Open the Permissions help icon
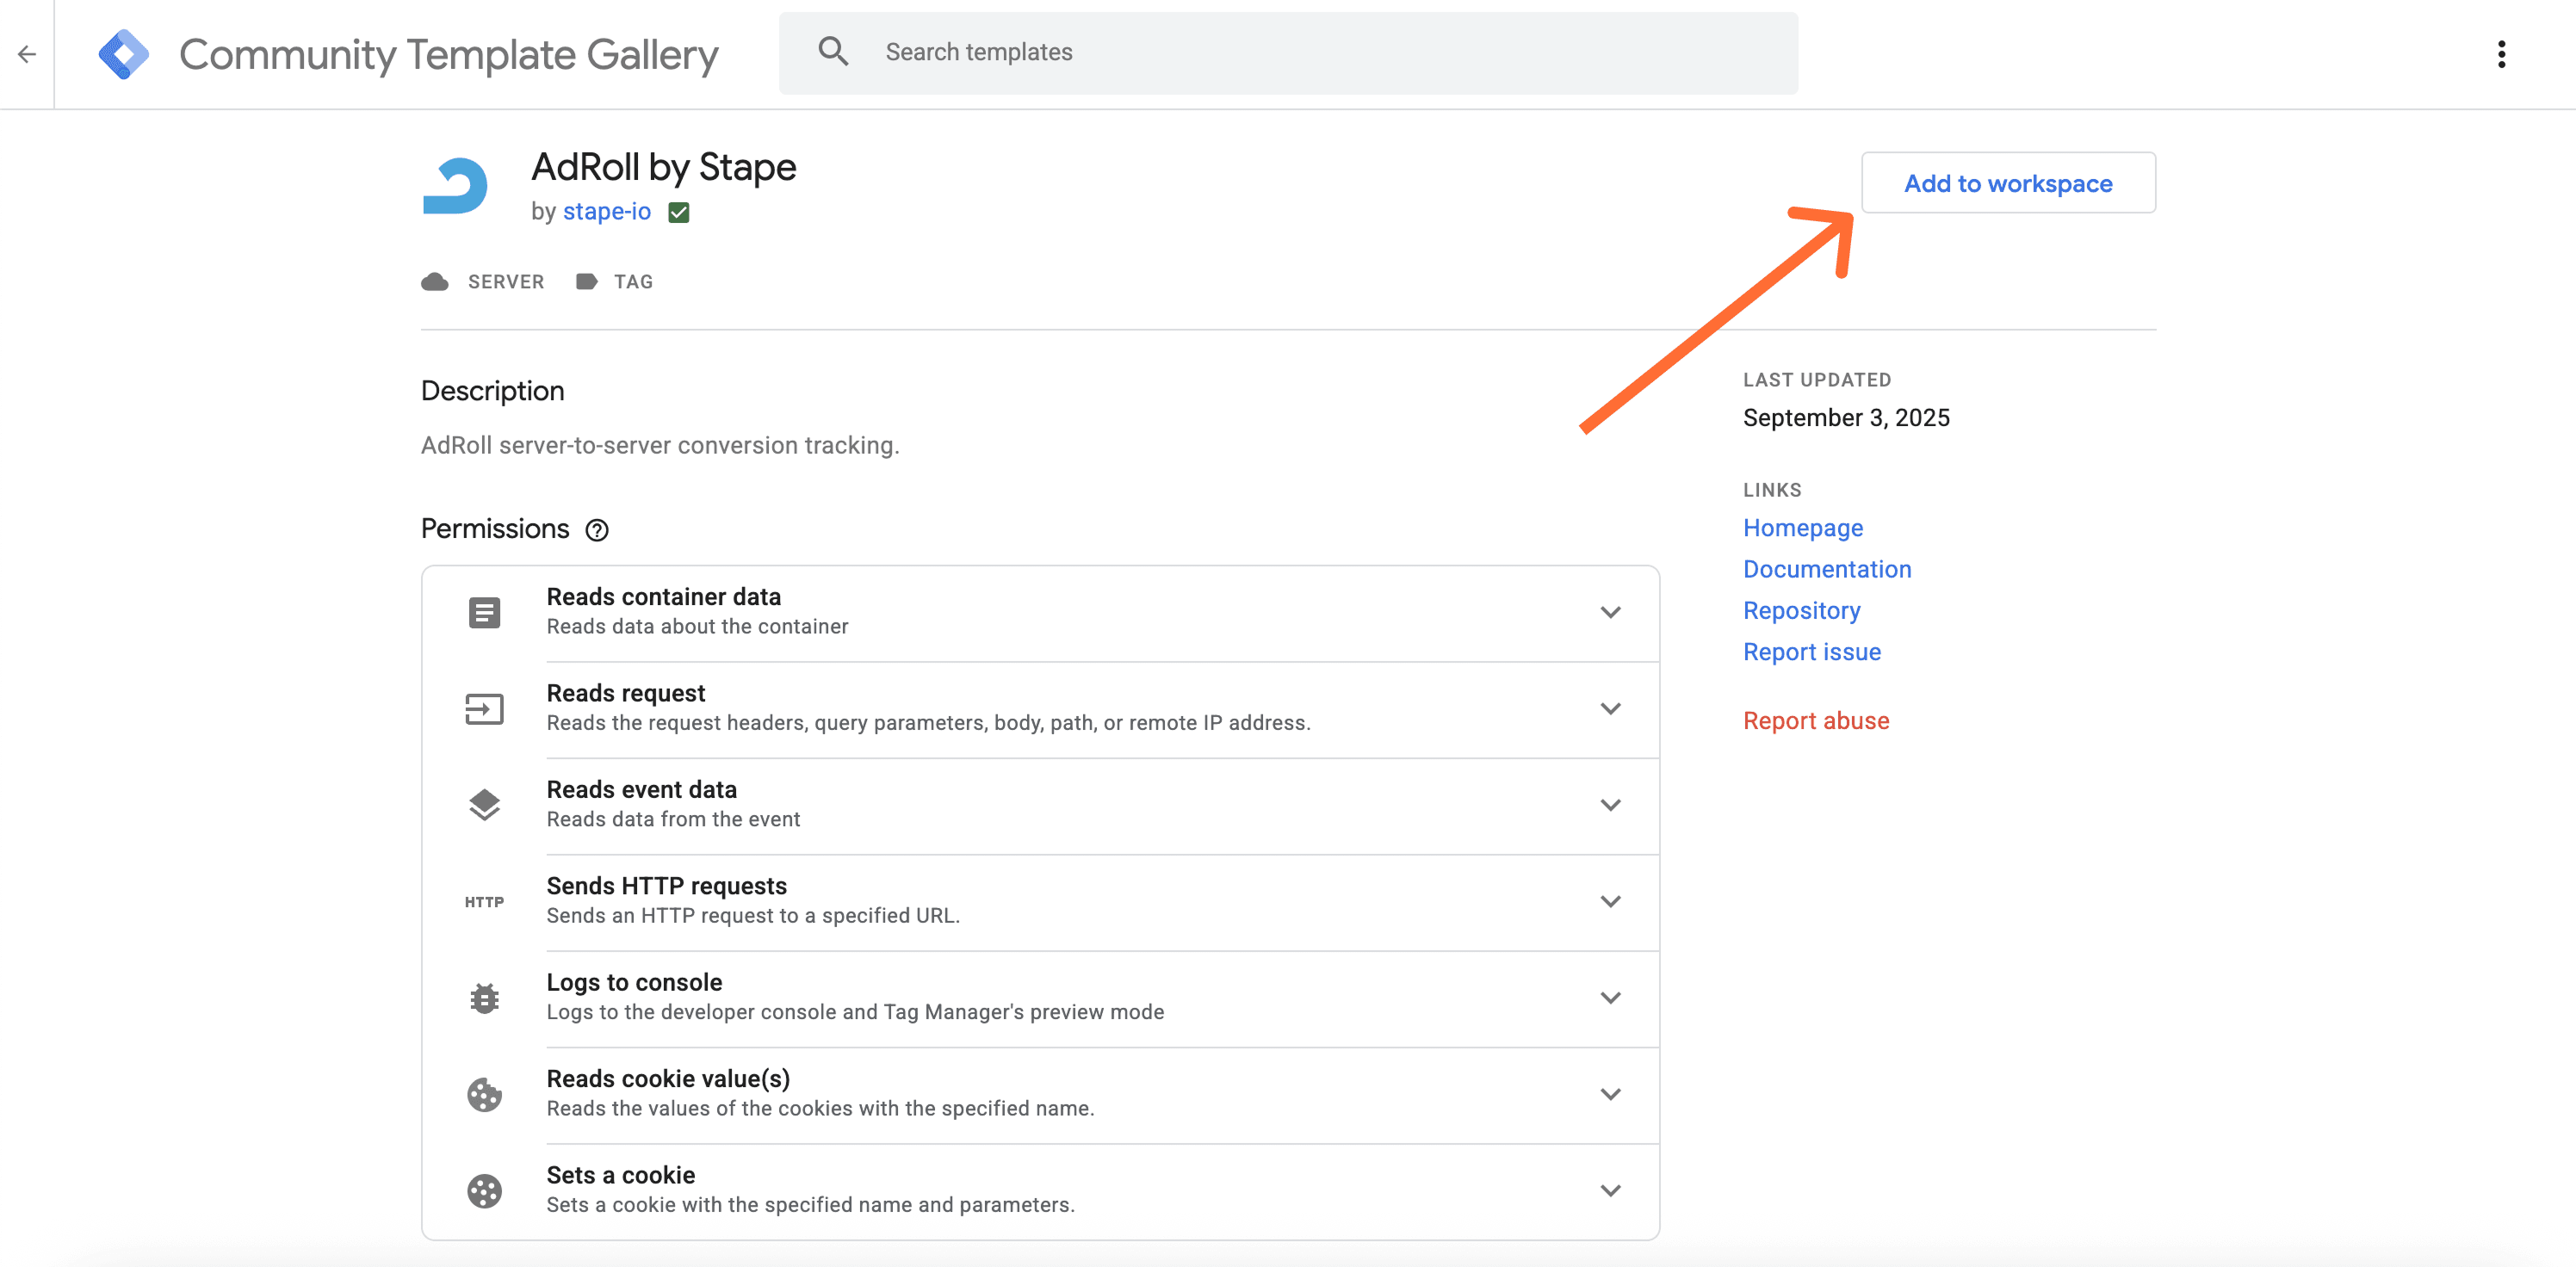This screenshot has width=2576, height=1267. coord(597,530)
